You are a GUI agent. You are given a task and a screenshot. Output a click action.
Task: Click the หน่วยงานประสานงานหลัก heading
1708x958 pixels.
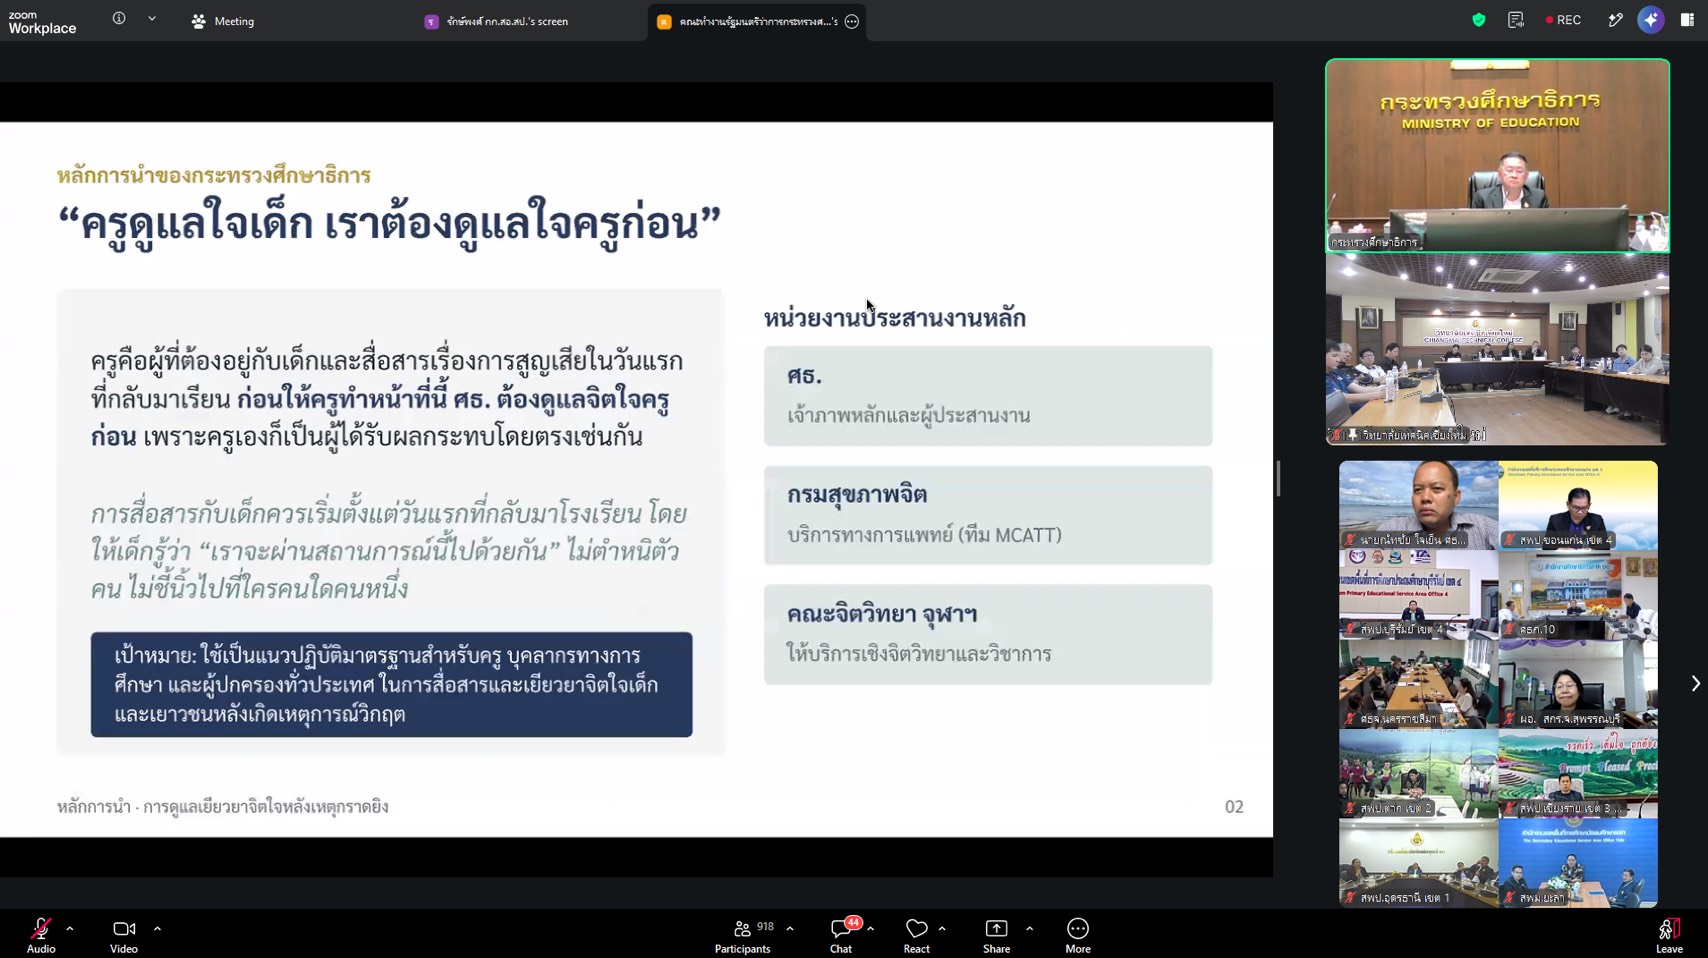pyautogui.click(x=895, y=318)
